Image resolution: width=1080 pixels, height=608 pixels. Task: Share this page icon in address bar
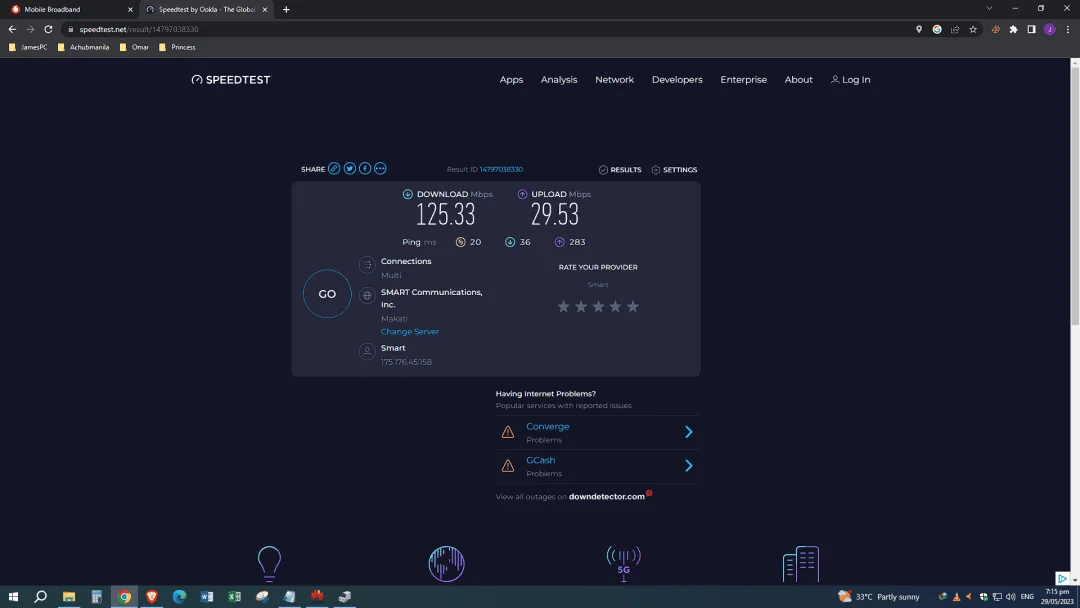pyautogui.click(x=955, y=29)
